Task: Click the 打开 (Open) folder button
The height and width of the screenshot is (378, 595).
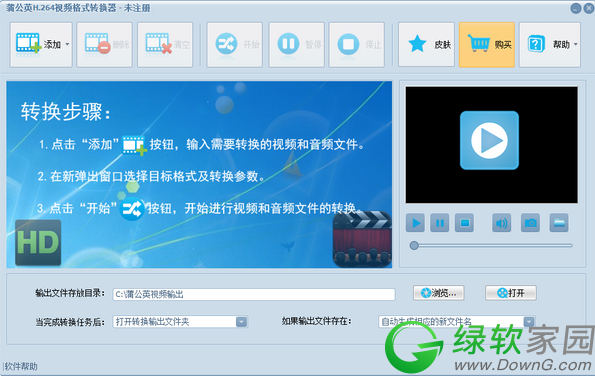Action: (x=511, y=293)
